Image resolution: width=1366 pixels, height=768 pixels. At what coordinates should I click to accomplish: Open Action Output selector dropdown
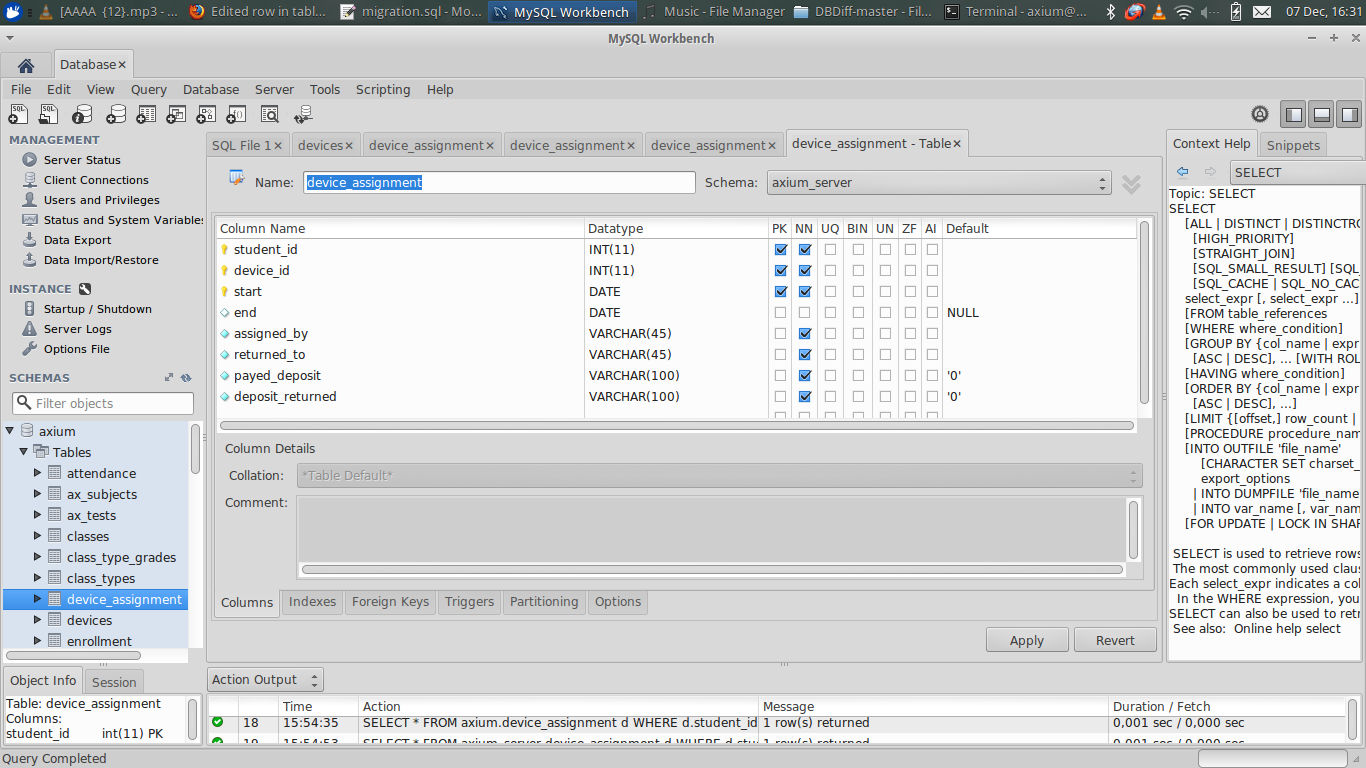[265, 680]
